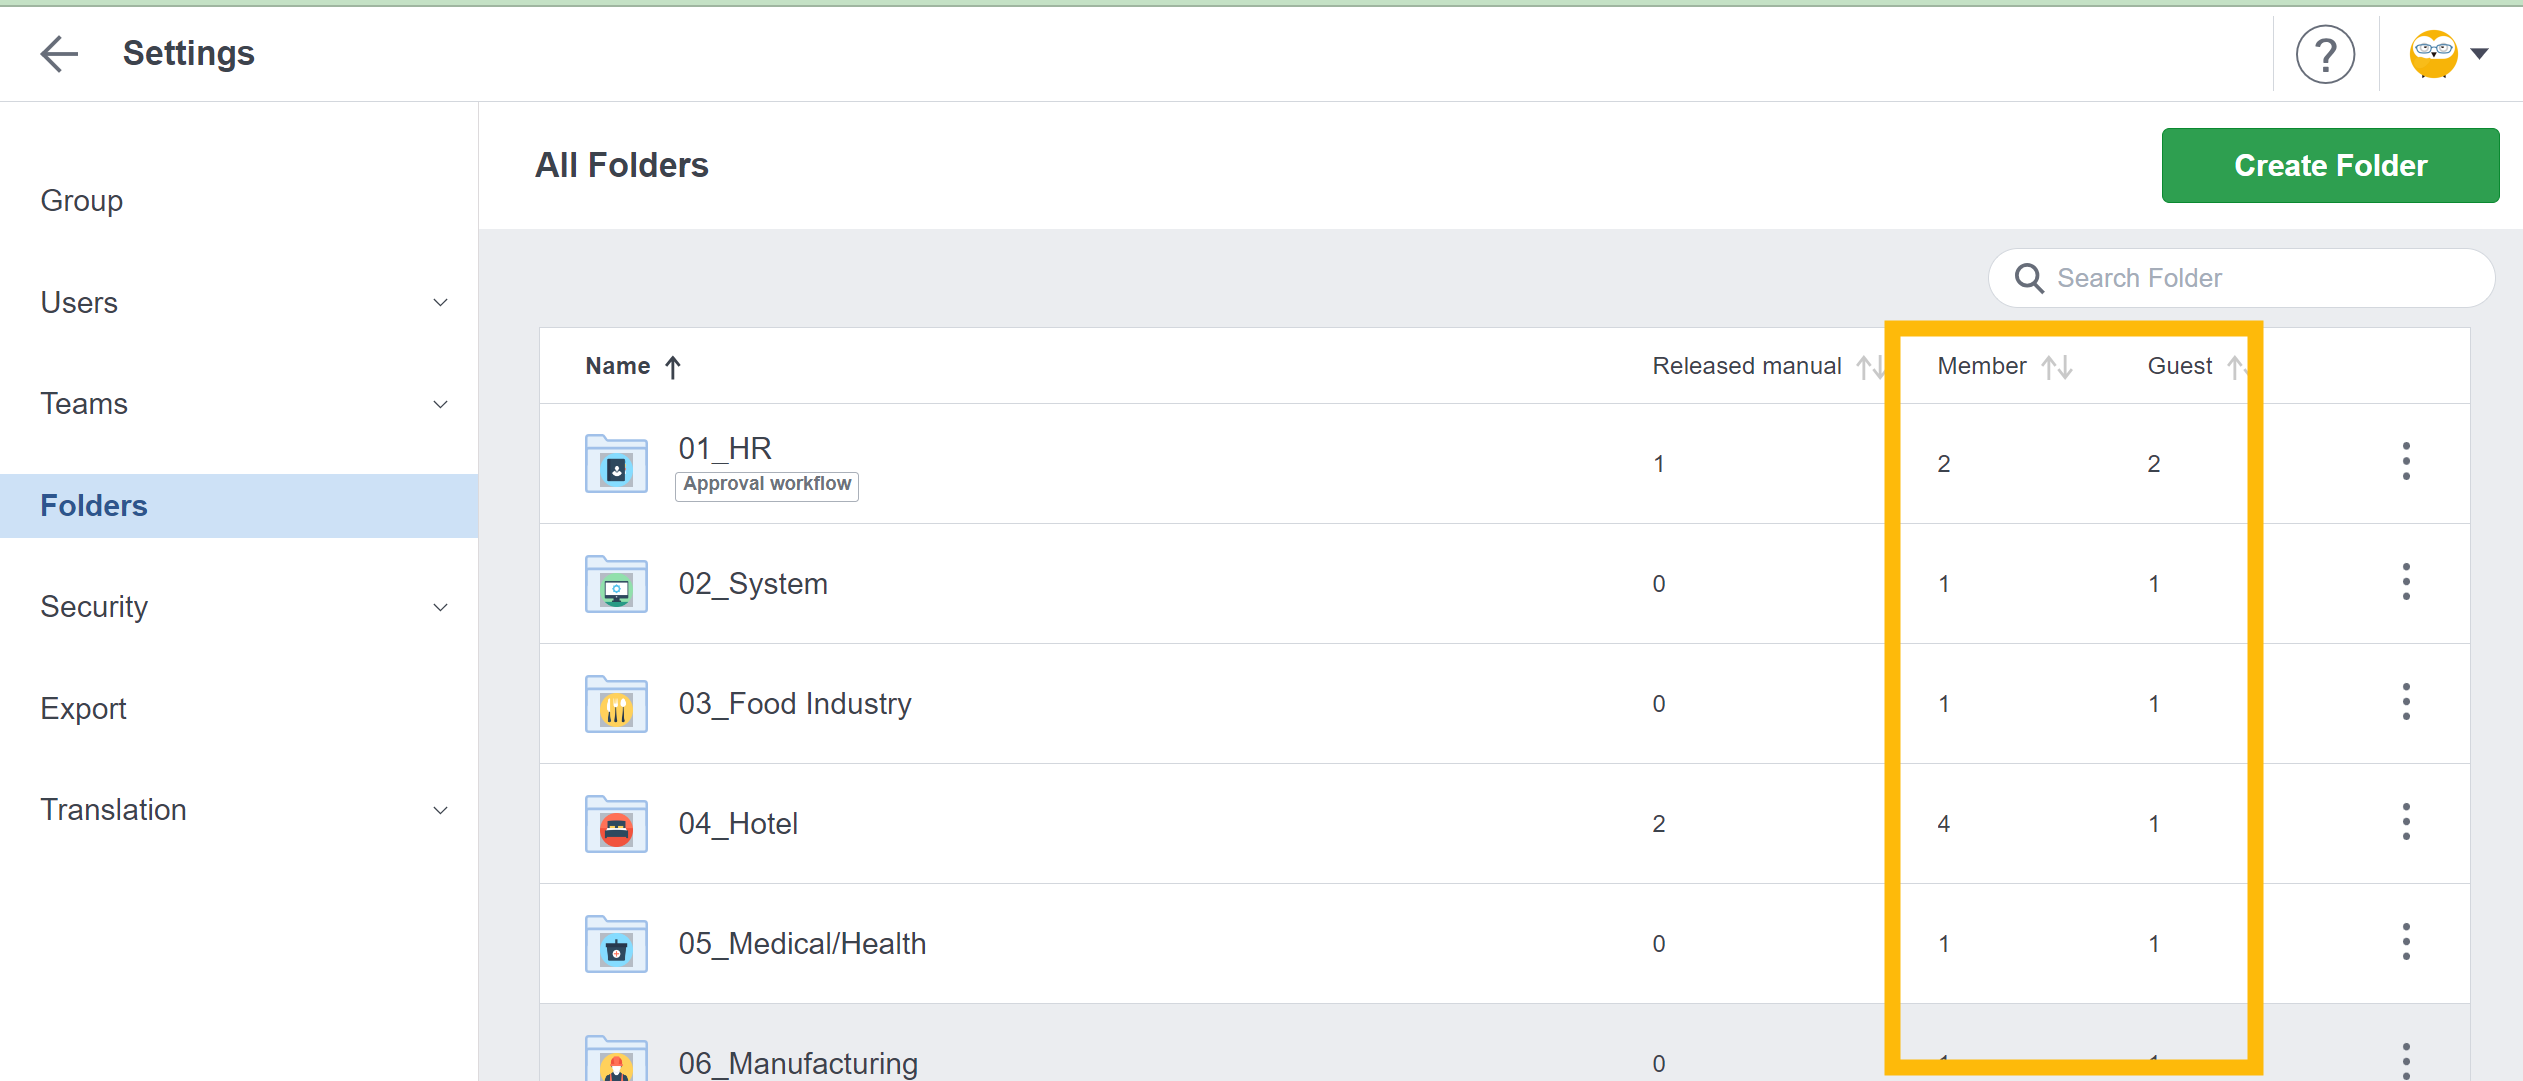Image resolution: width=2523 pixels, height=1081 pixels.
Task: Select Group in the sidebar
Action: (82, 201)
